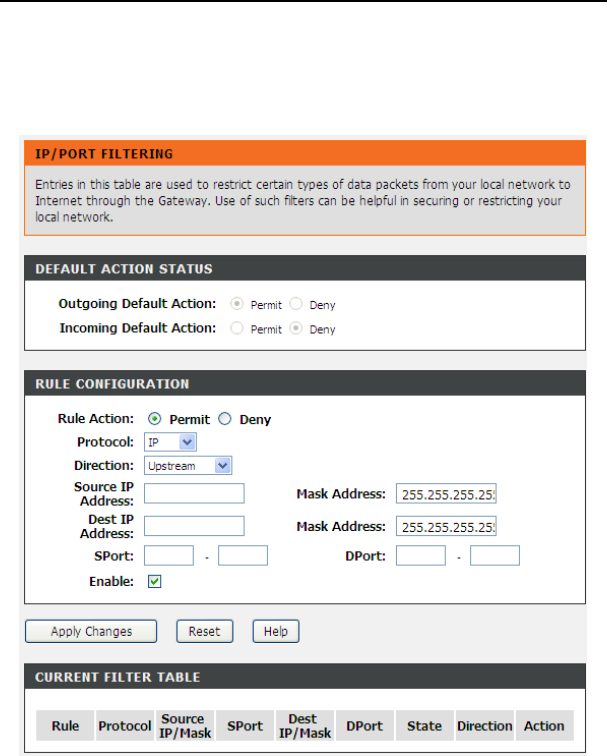Click the Dest IP/Mask column header

click(305, 725)
